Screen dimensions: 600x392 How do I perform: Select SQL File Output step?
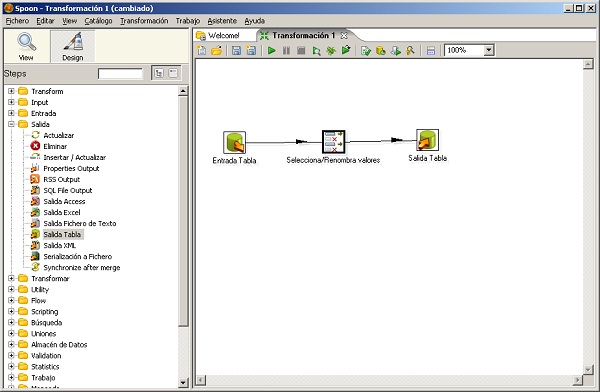click(68, 190)
